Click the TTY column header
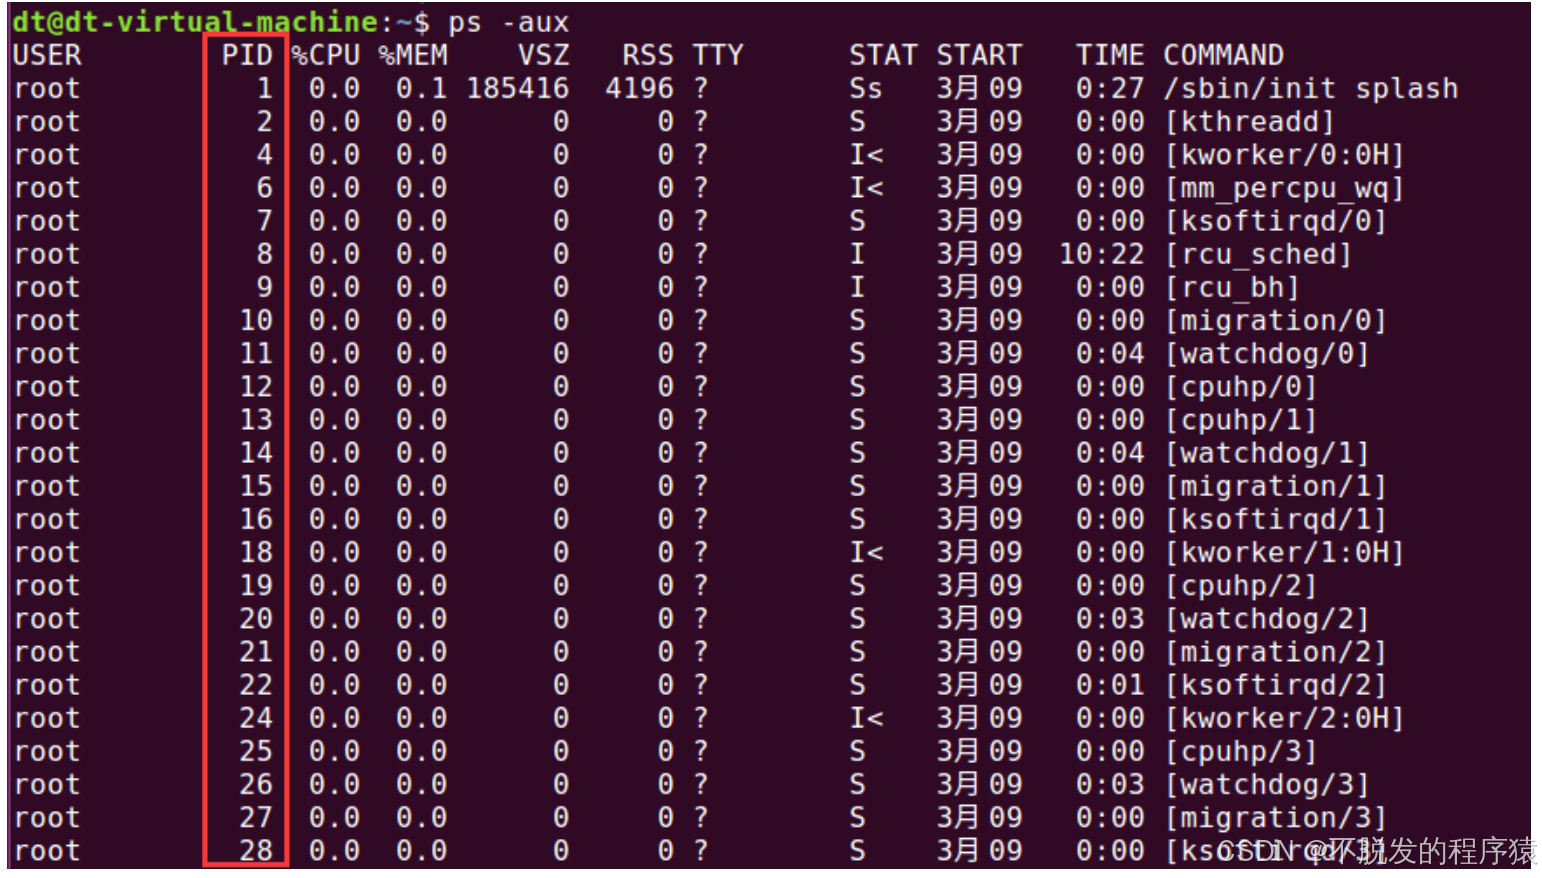The width and height of the screenshot is (1542, 878). (718, 55)
